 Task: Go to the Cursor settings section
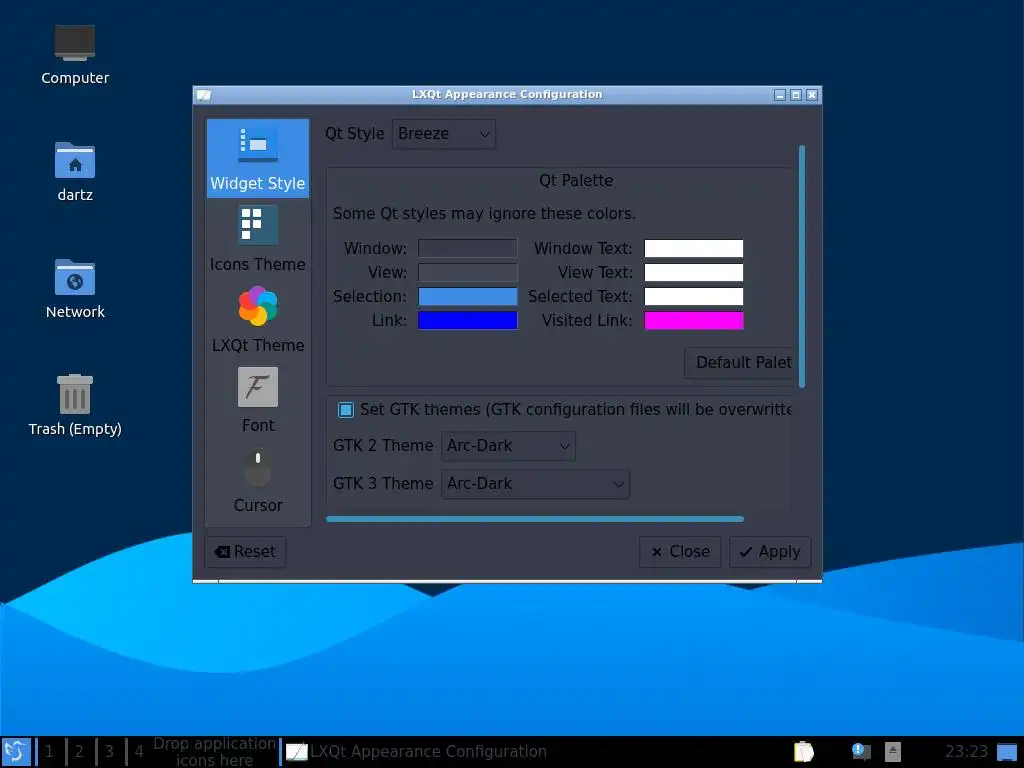pos(257,481)
